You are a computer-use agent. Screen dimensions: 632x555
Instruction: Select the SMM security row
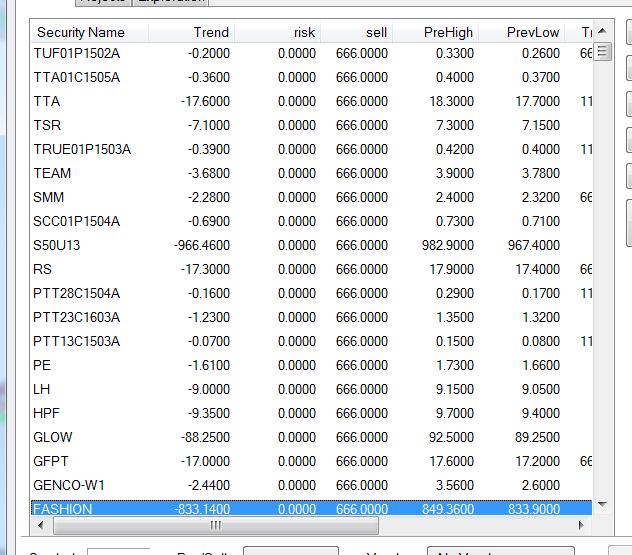(x=311, y=197)
